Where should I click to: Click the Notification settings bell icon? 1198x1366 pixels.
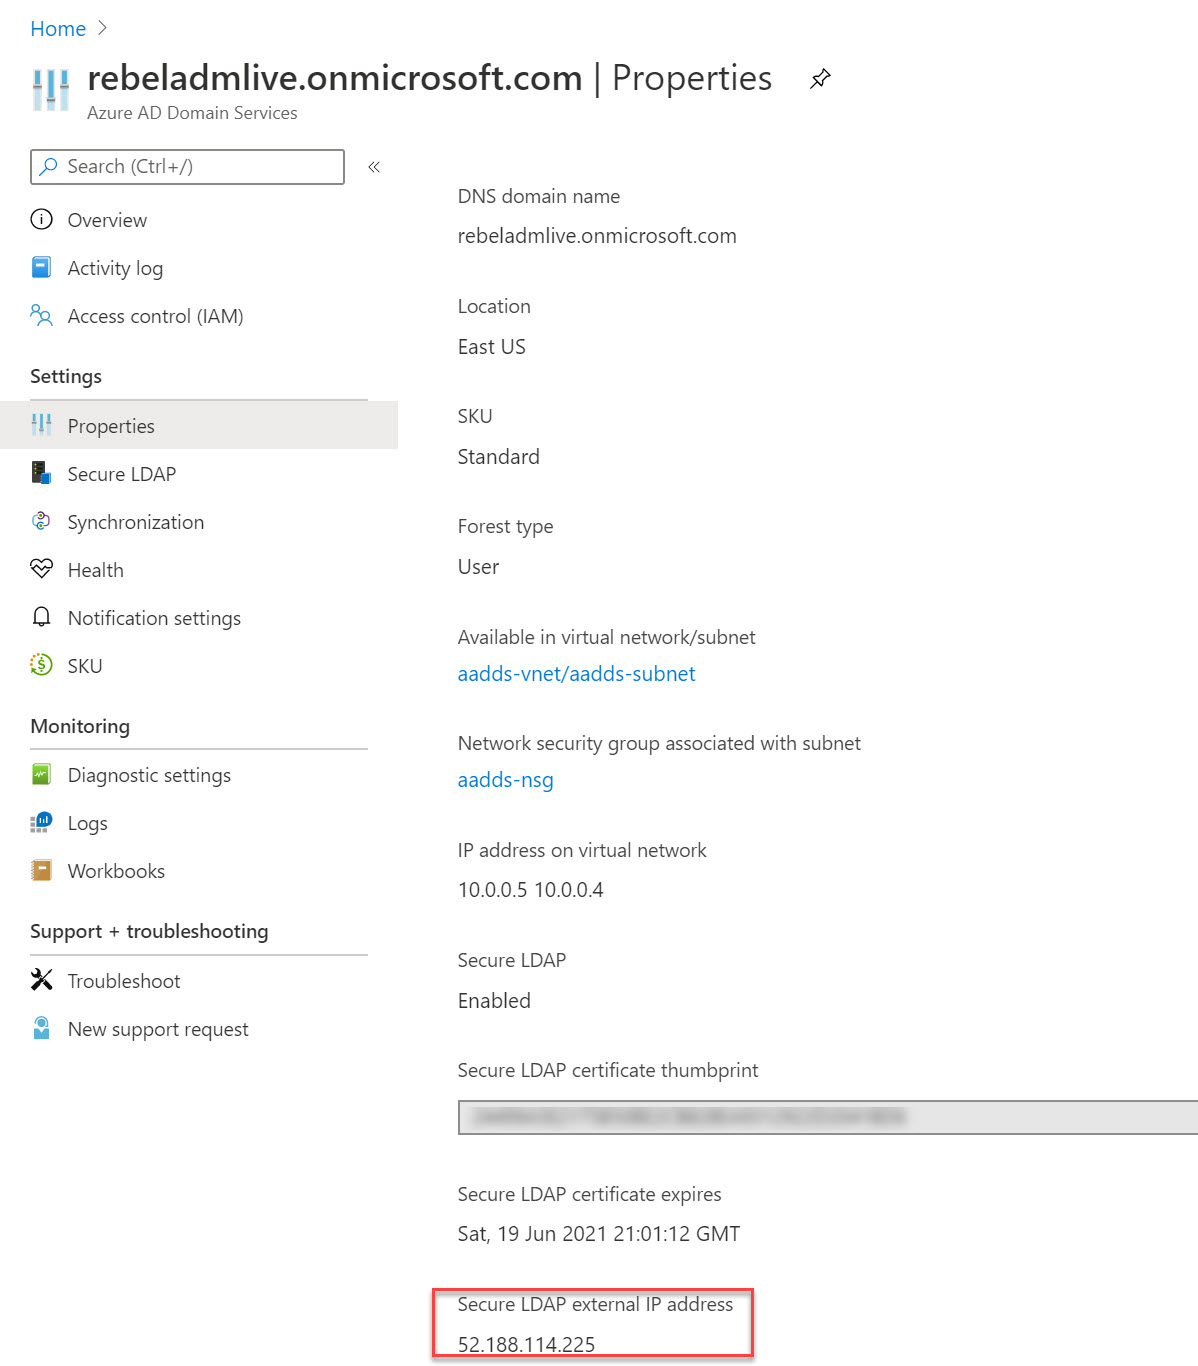coord(41,617)
